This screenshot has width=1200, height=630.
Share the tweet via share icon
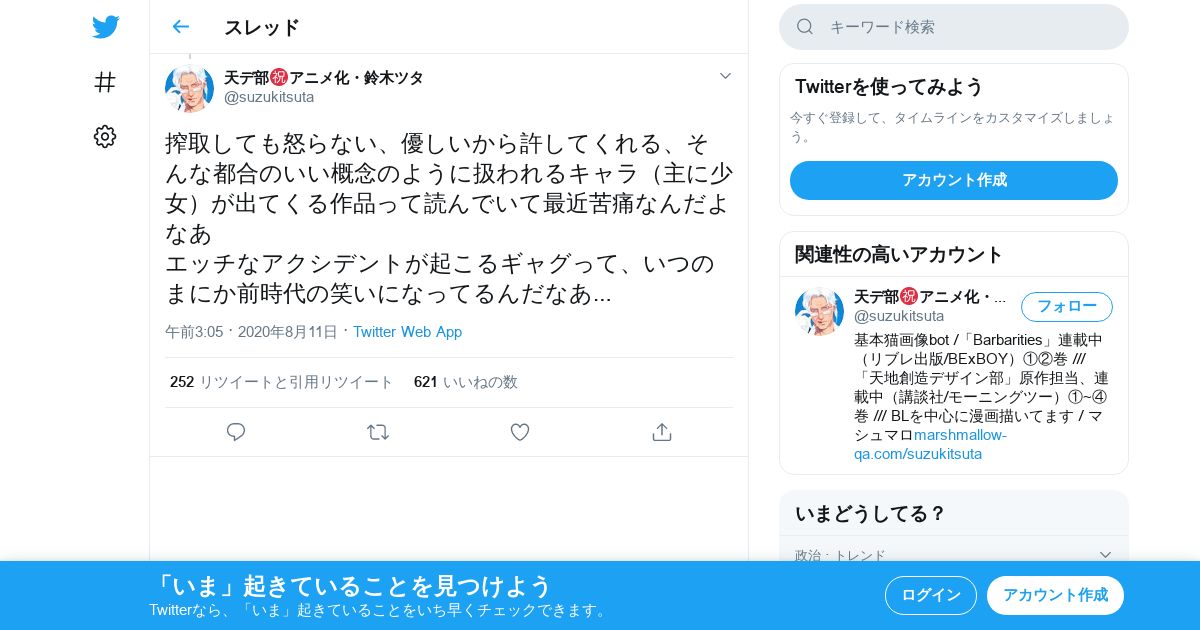click(x=661, y=432)
